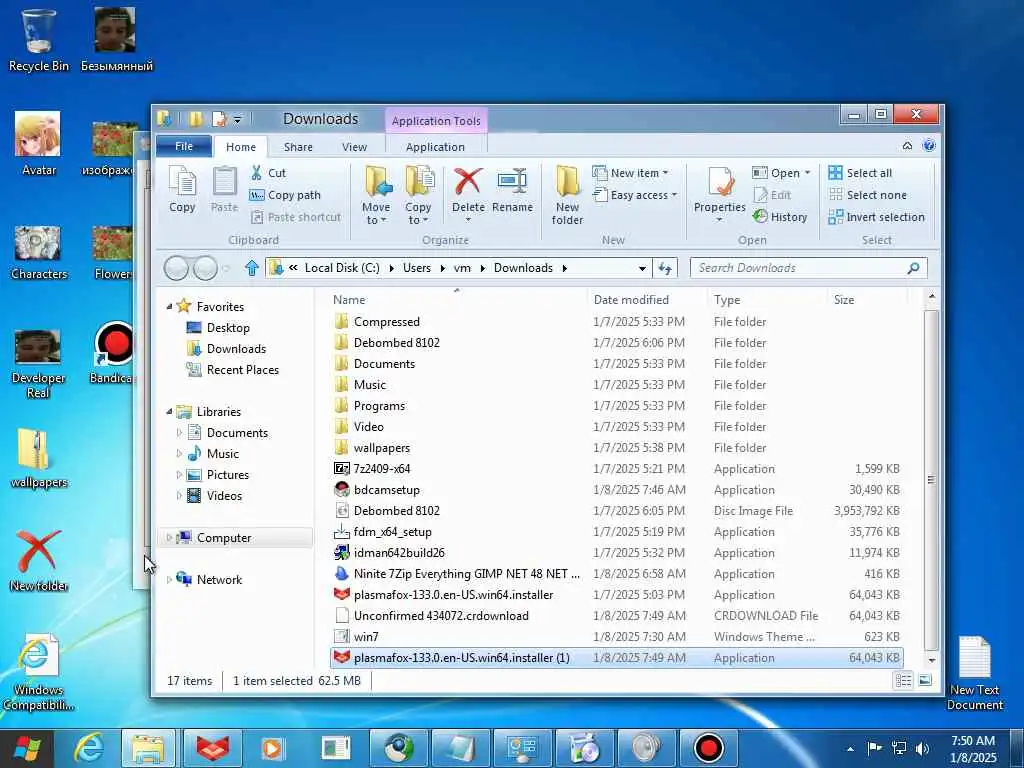The height and width of the screenshot is (768, 1024).
Task: Click Copy path in Clipboard group
Action: 285,195
